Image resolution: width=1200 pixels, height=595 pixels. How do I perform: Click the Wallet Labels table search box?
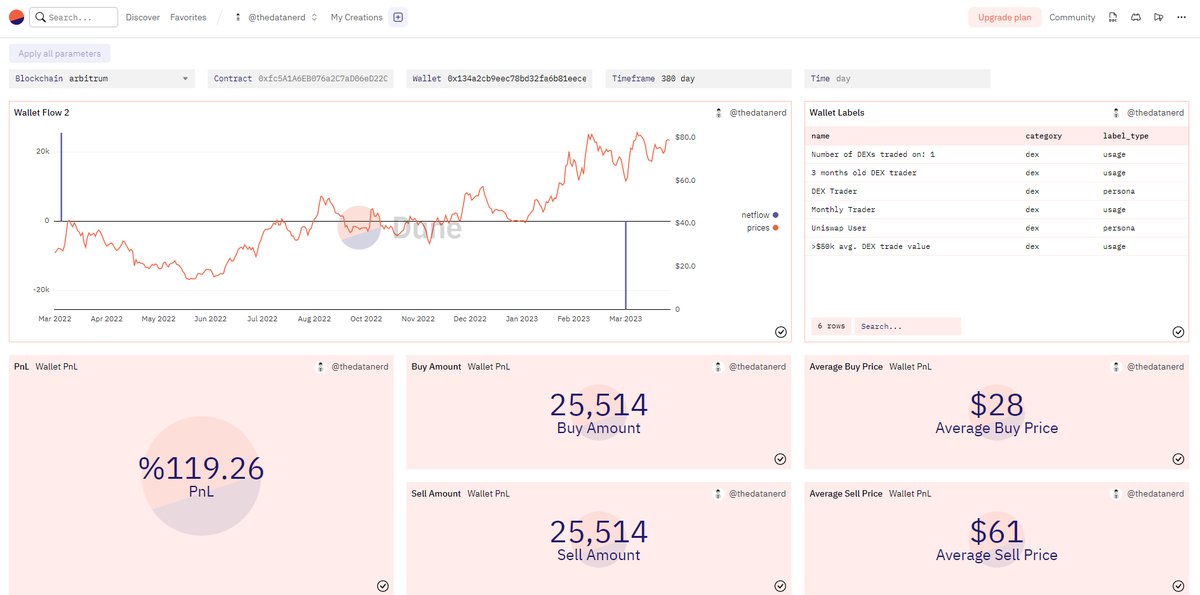click(908, 326)
